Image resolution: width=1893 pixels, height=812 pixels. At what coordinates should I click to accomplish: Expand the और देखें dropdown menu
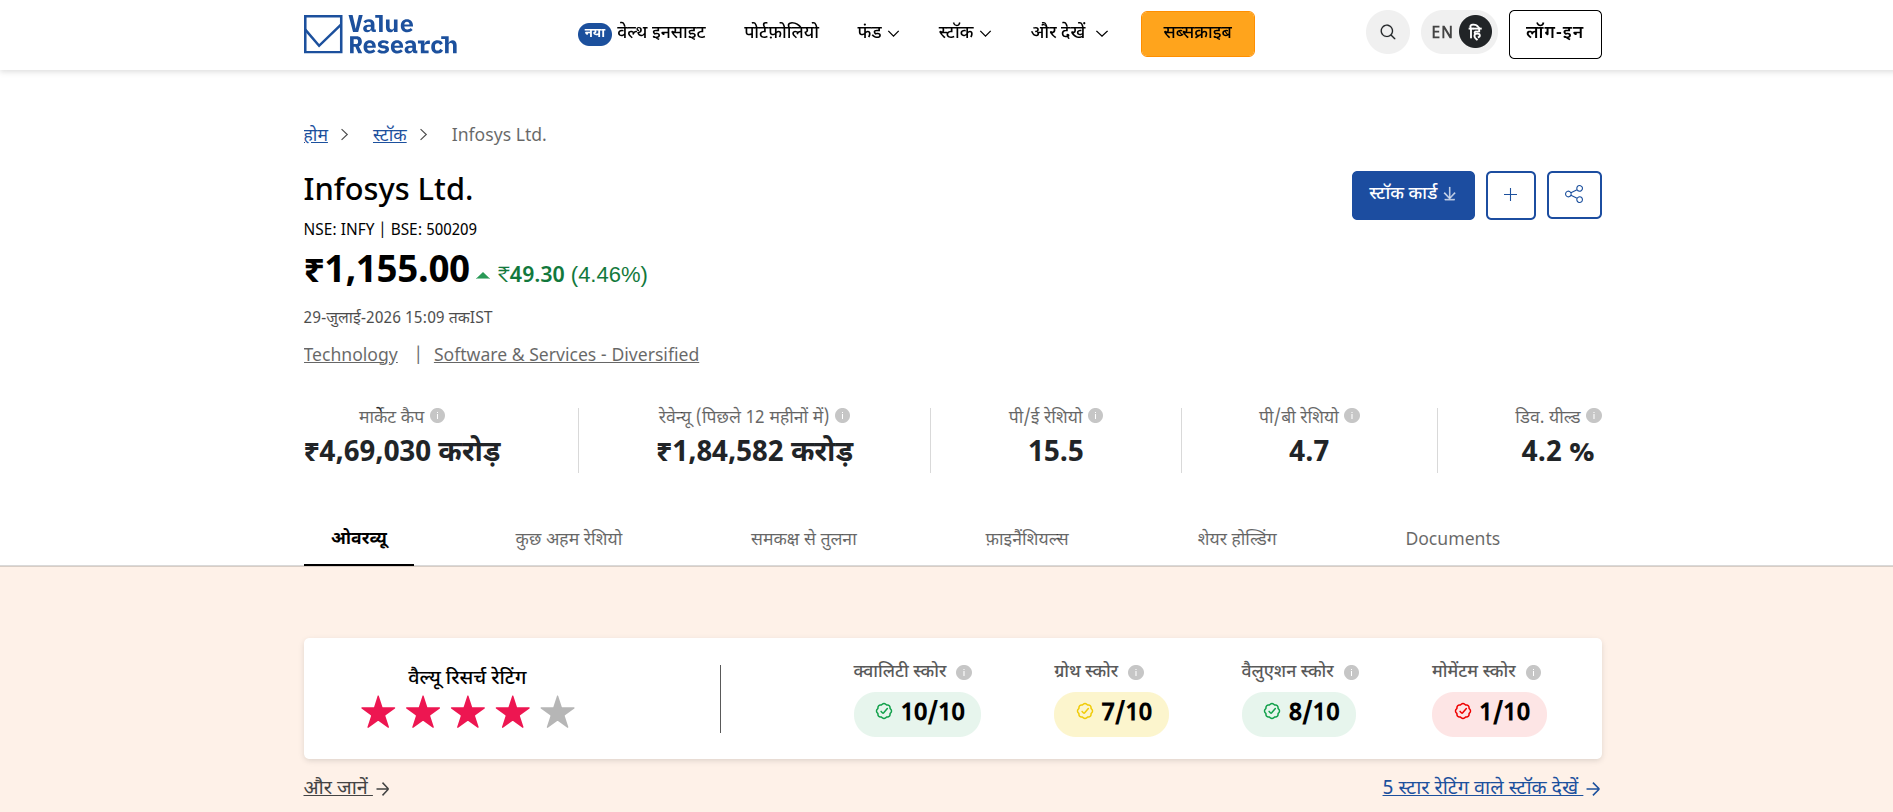[x=1069, y=32]
